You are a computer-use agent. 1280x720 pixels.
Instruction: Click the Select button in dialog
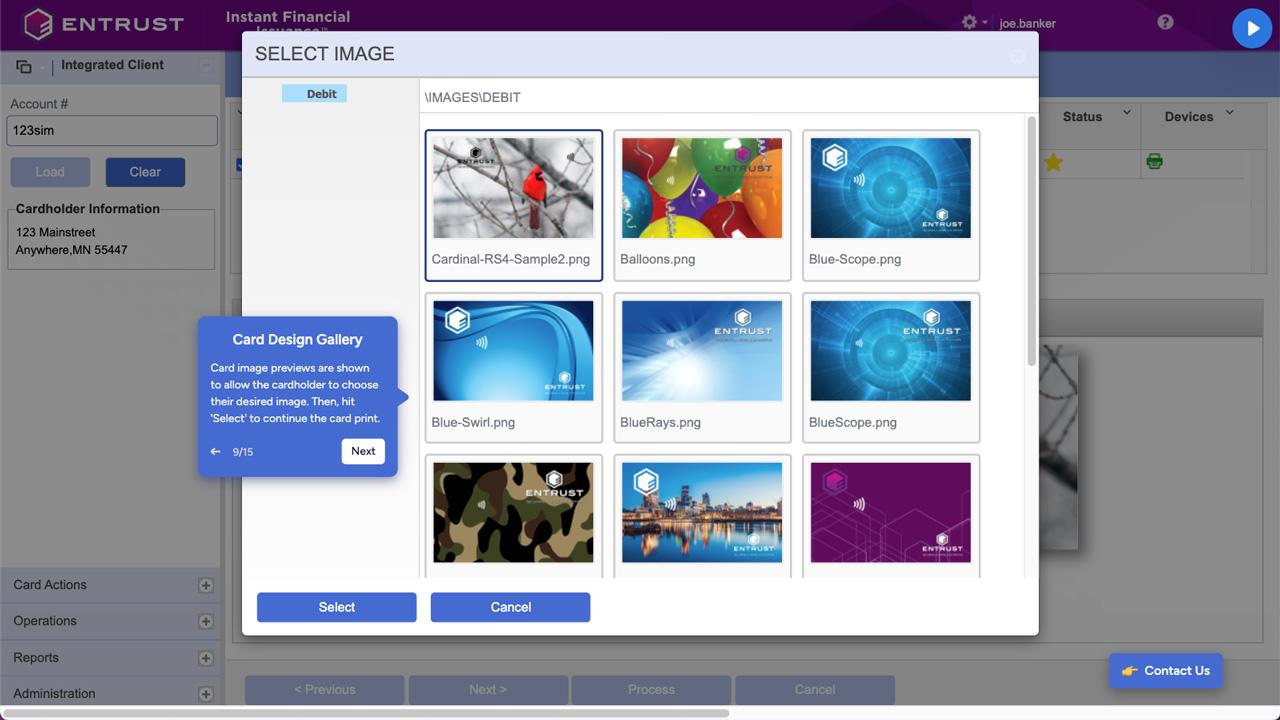point(337,607)
